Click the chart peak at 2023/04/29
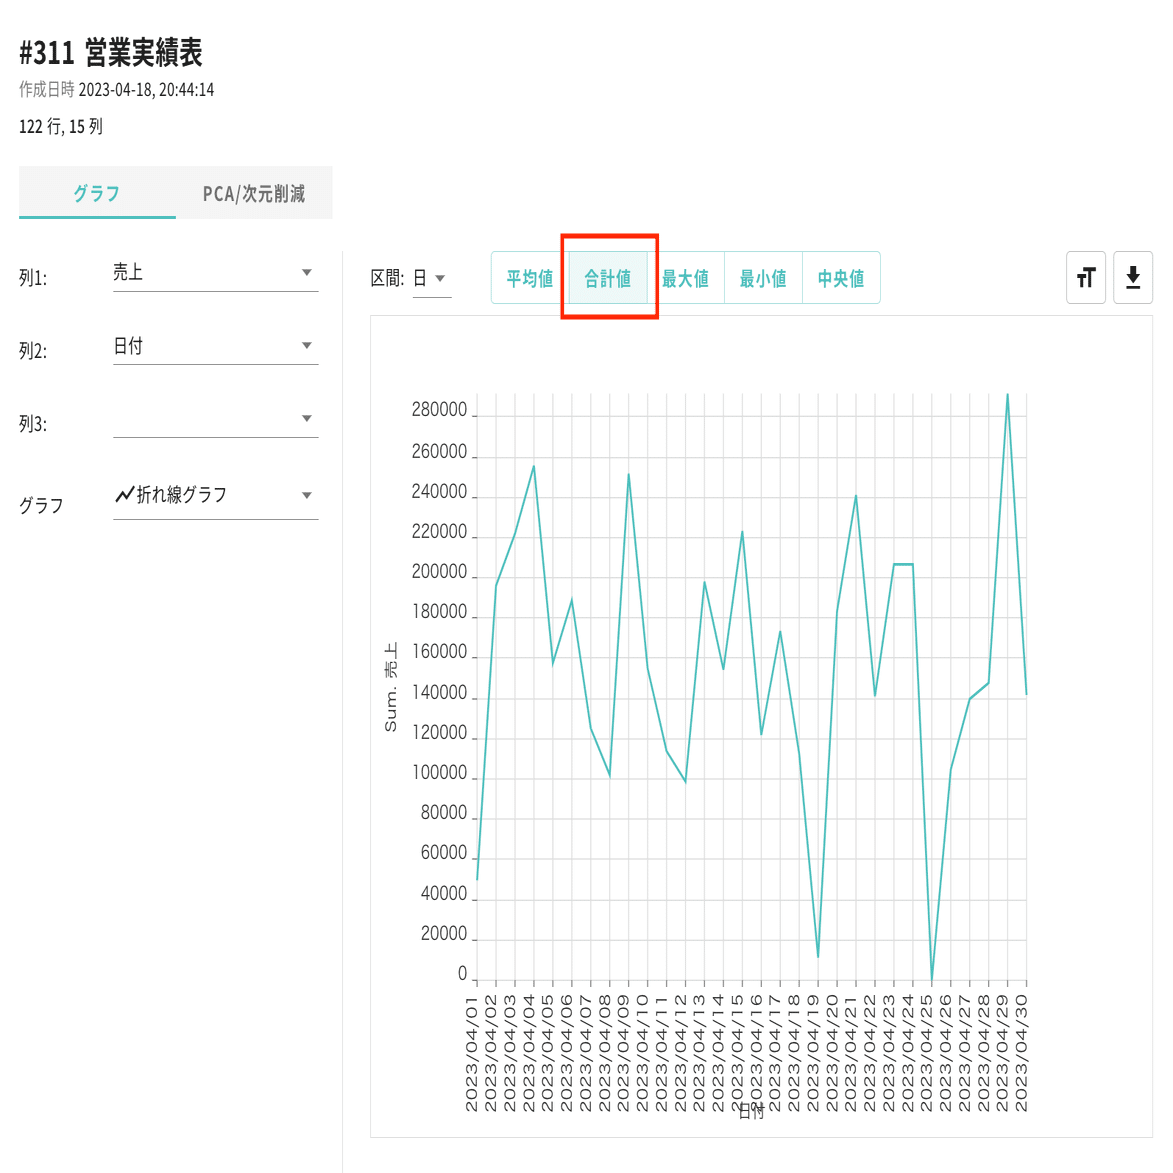Viewport: 1173px width, 1173px height. [x=1007, y=395]
